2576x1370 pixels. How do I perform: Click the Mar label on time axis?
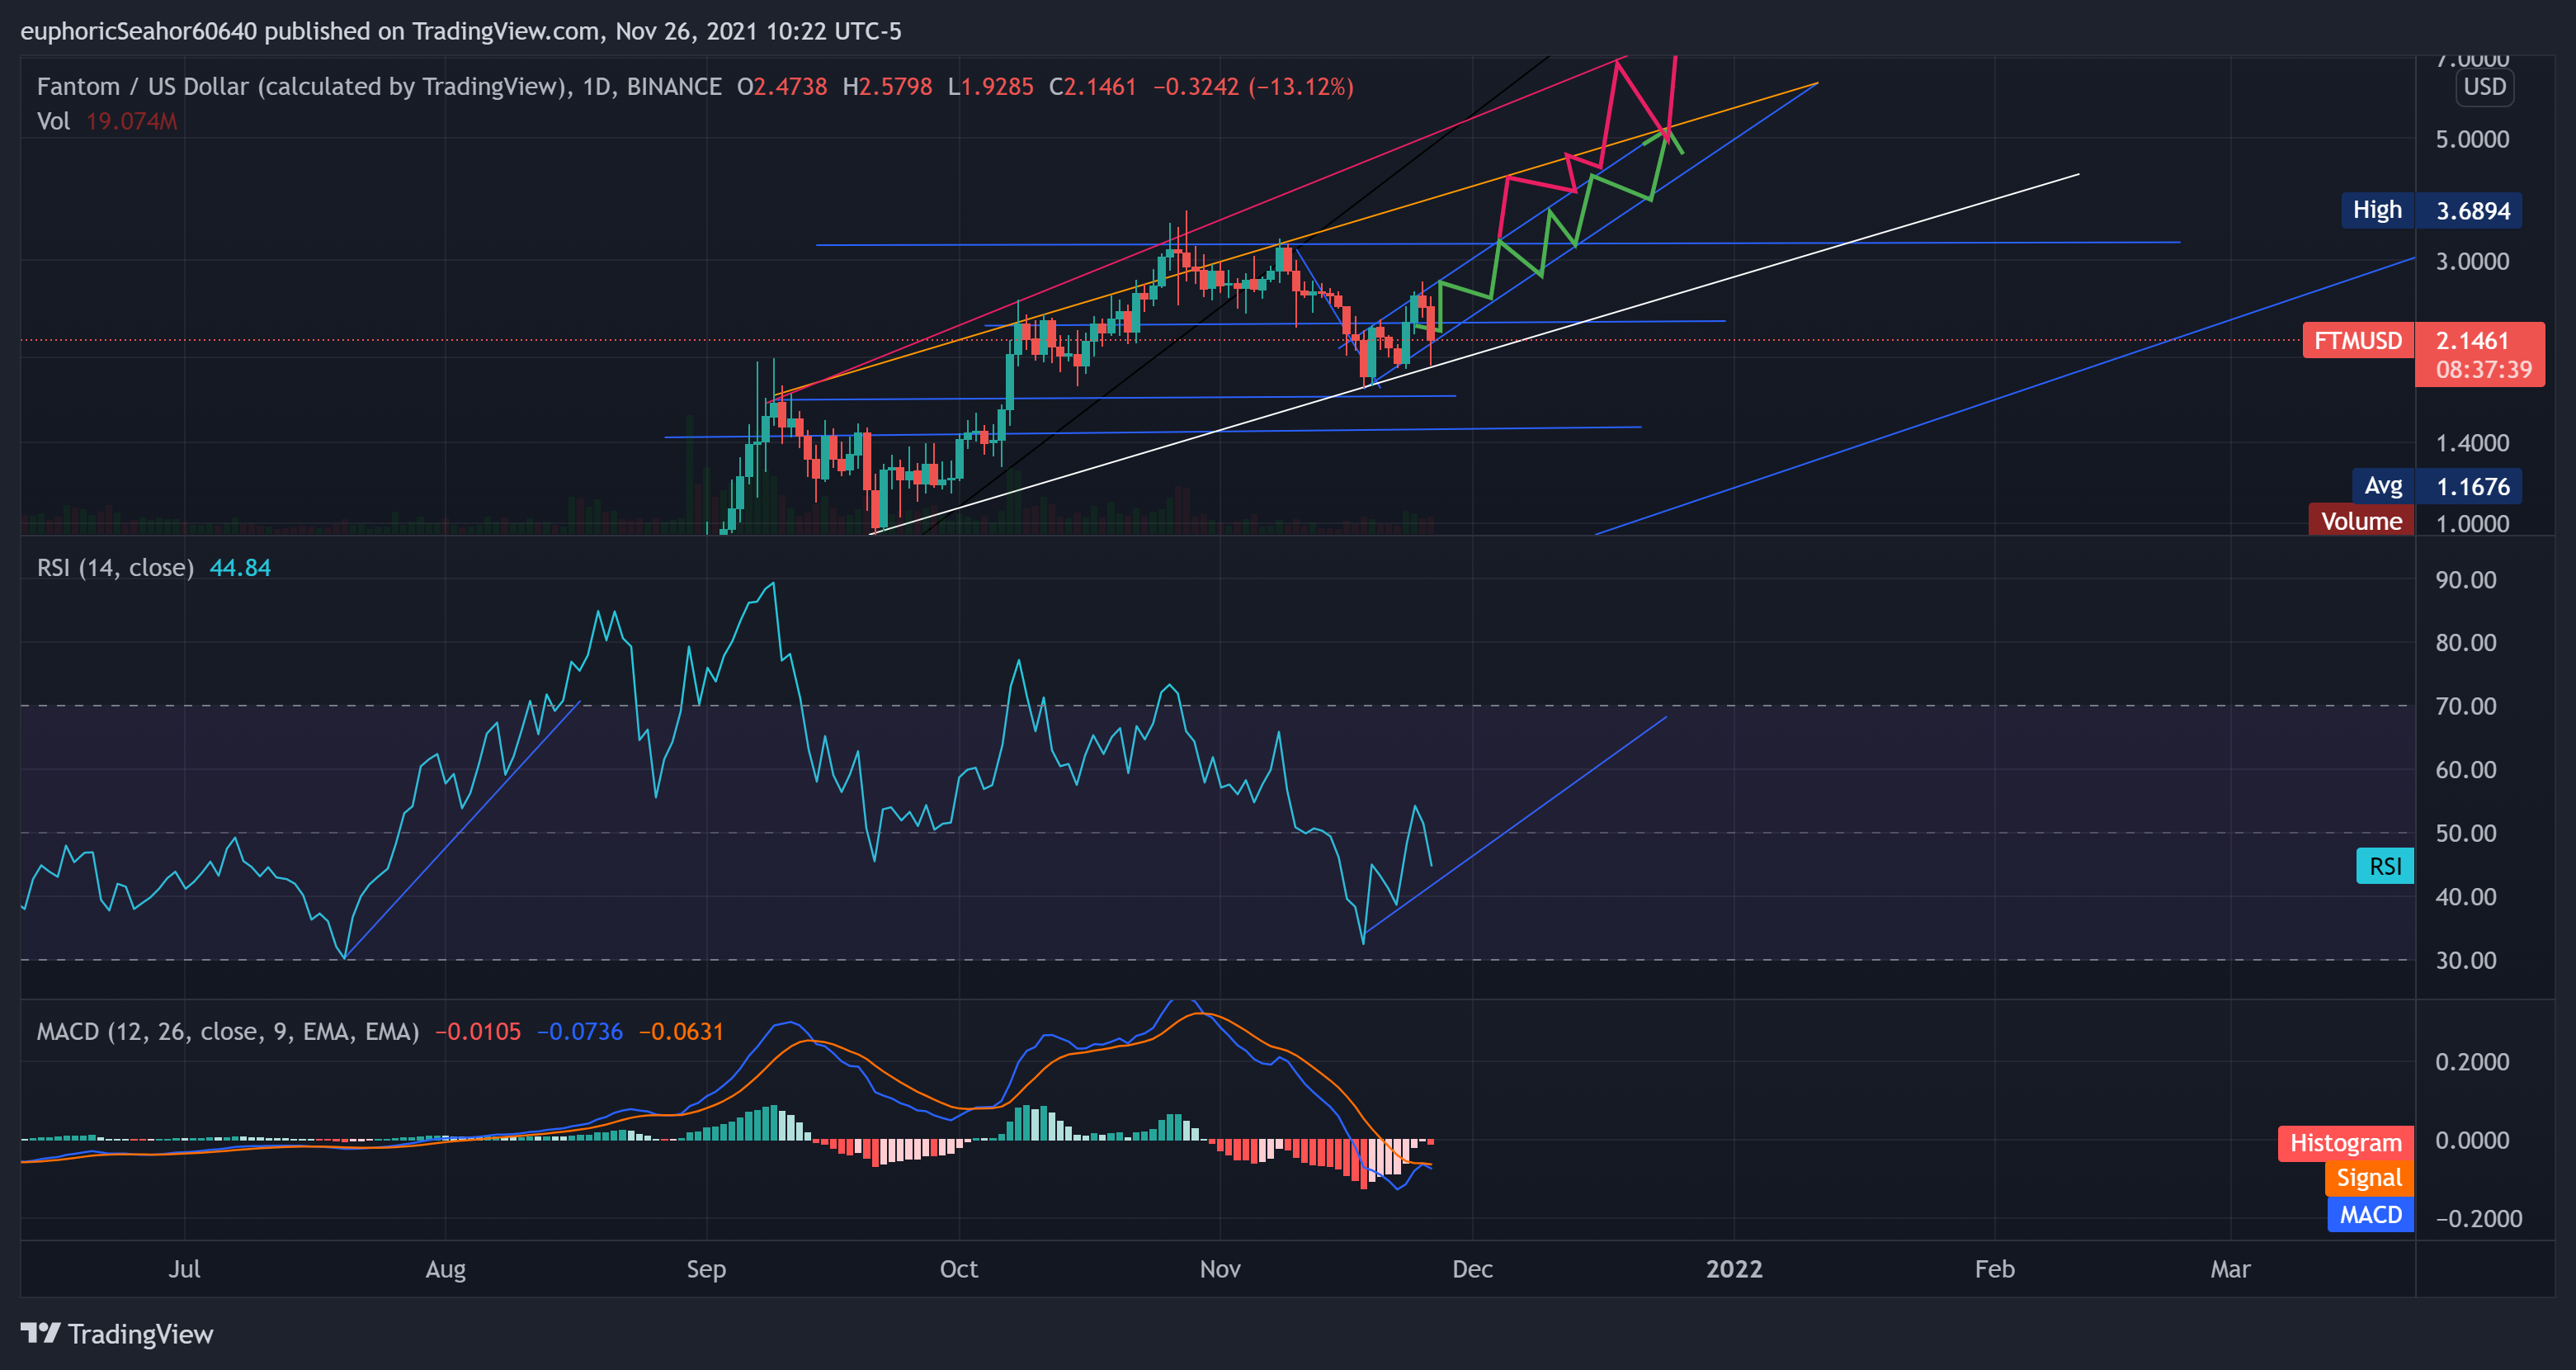2230,1269
